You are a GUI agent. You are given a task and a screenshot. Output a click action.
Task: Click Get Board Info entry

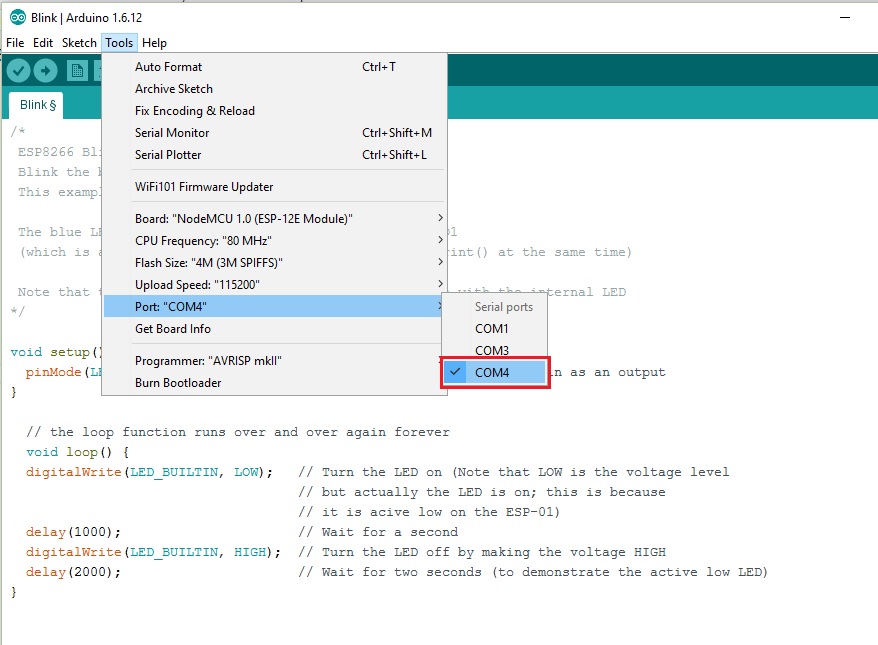[274, 329]
